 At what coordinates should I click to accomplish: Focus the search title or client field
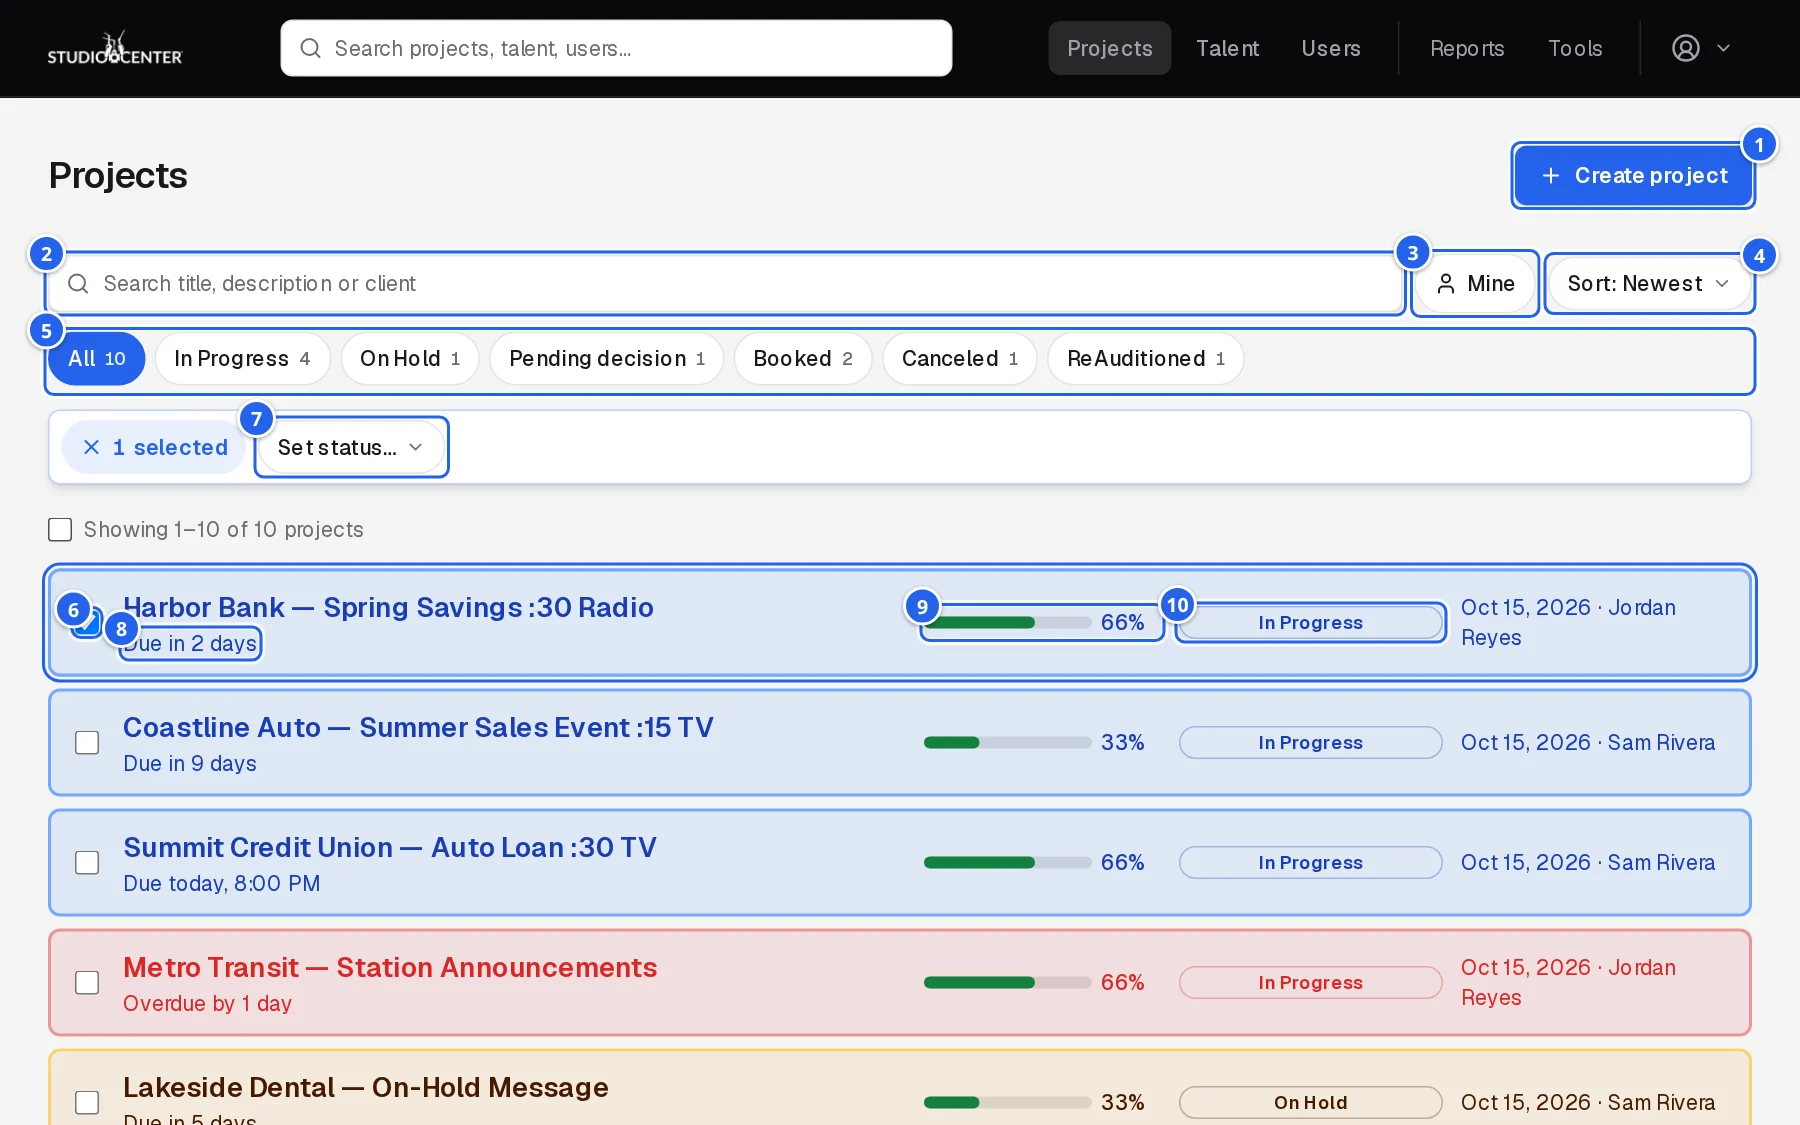726,284
